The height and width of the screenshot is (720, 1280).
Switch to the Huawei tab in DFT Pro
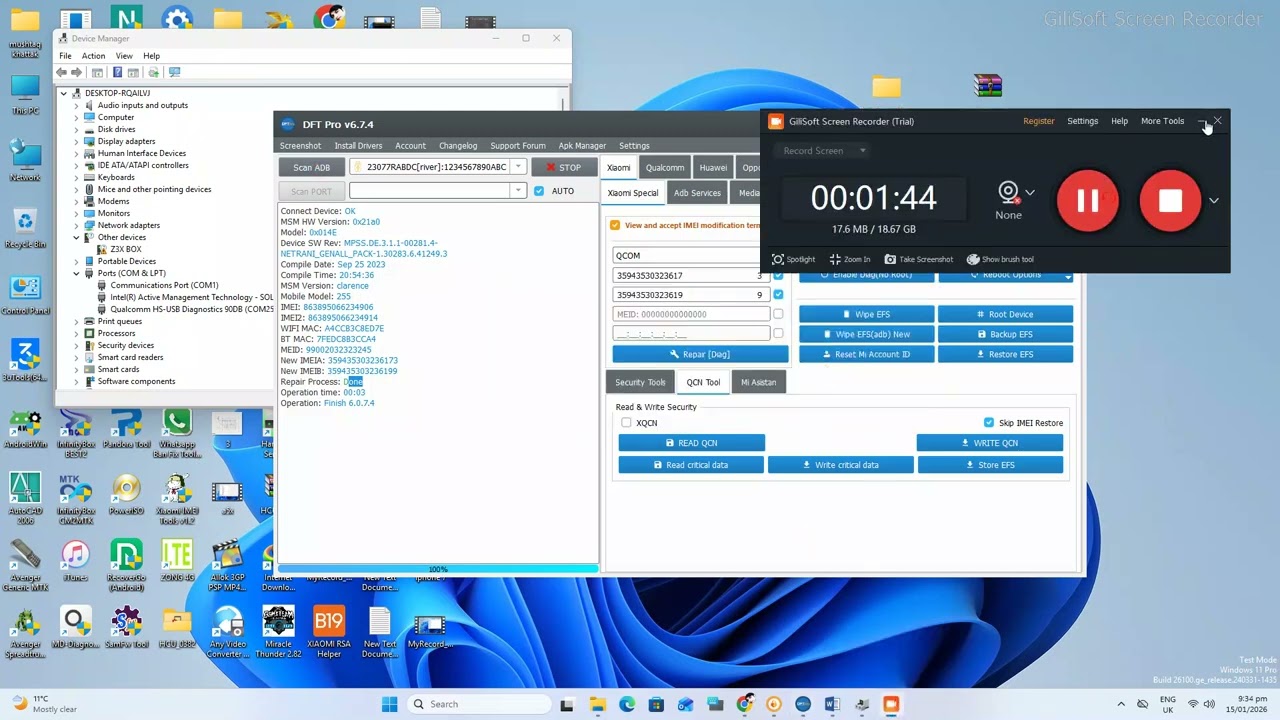(713, 167)
